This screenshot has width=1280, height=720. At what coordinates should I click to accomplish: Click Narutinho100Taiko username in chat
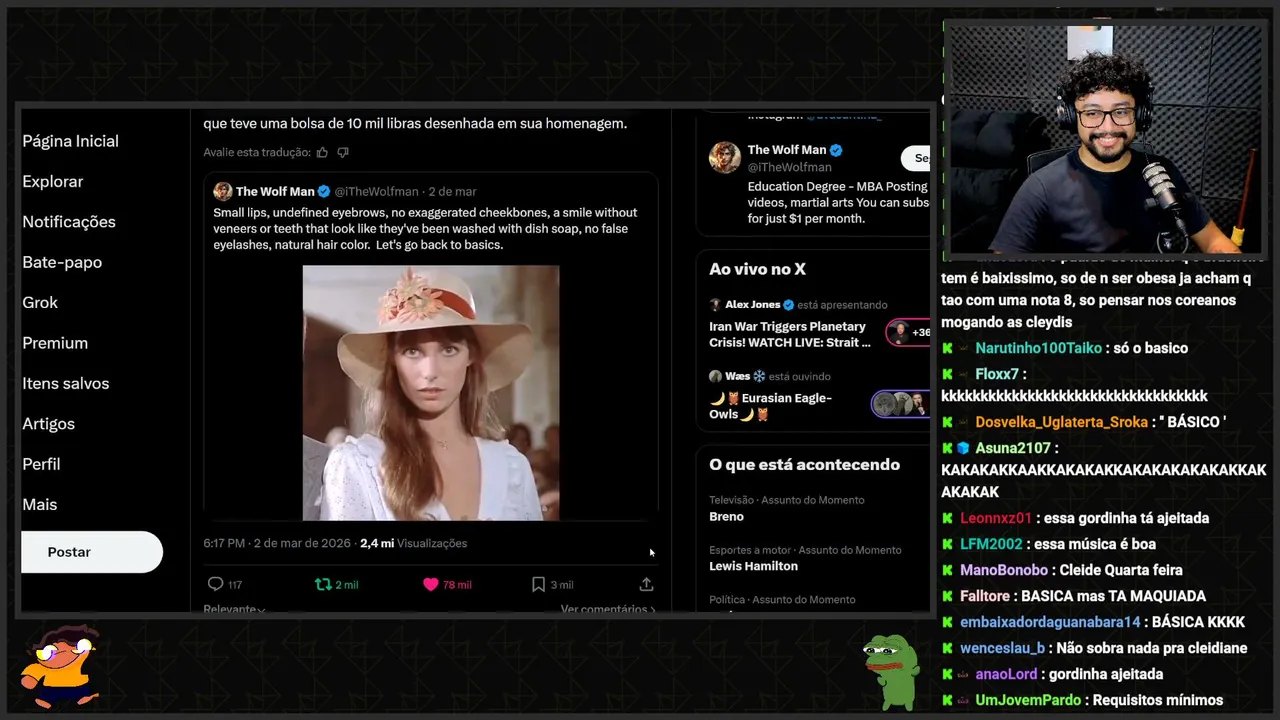pos(1039,348)
